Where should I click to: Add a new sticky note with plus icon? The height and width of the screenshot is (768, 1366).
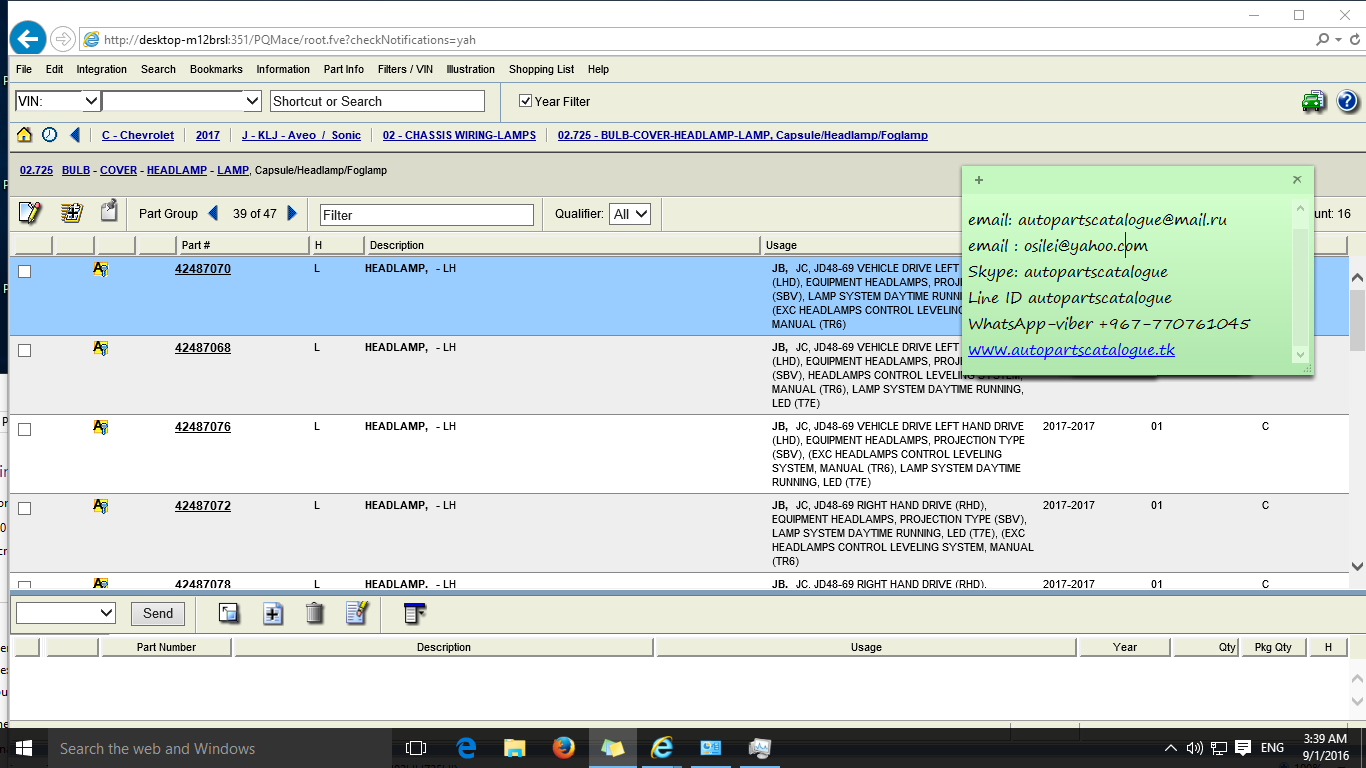[x=979, y=180]
